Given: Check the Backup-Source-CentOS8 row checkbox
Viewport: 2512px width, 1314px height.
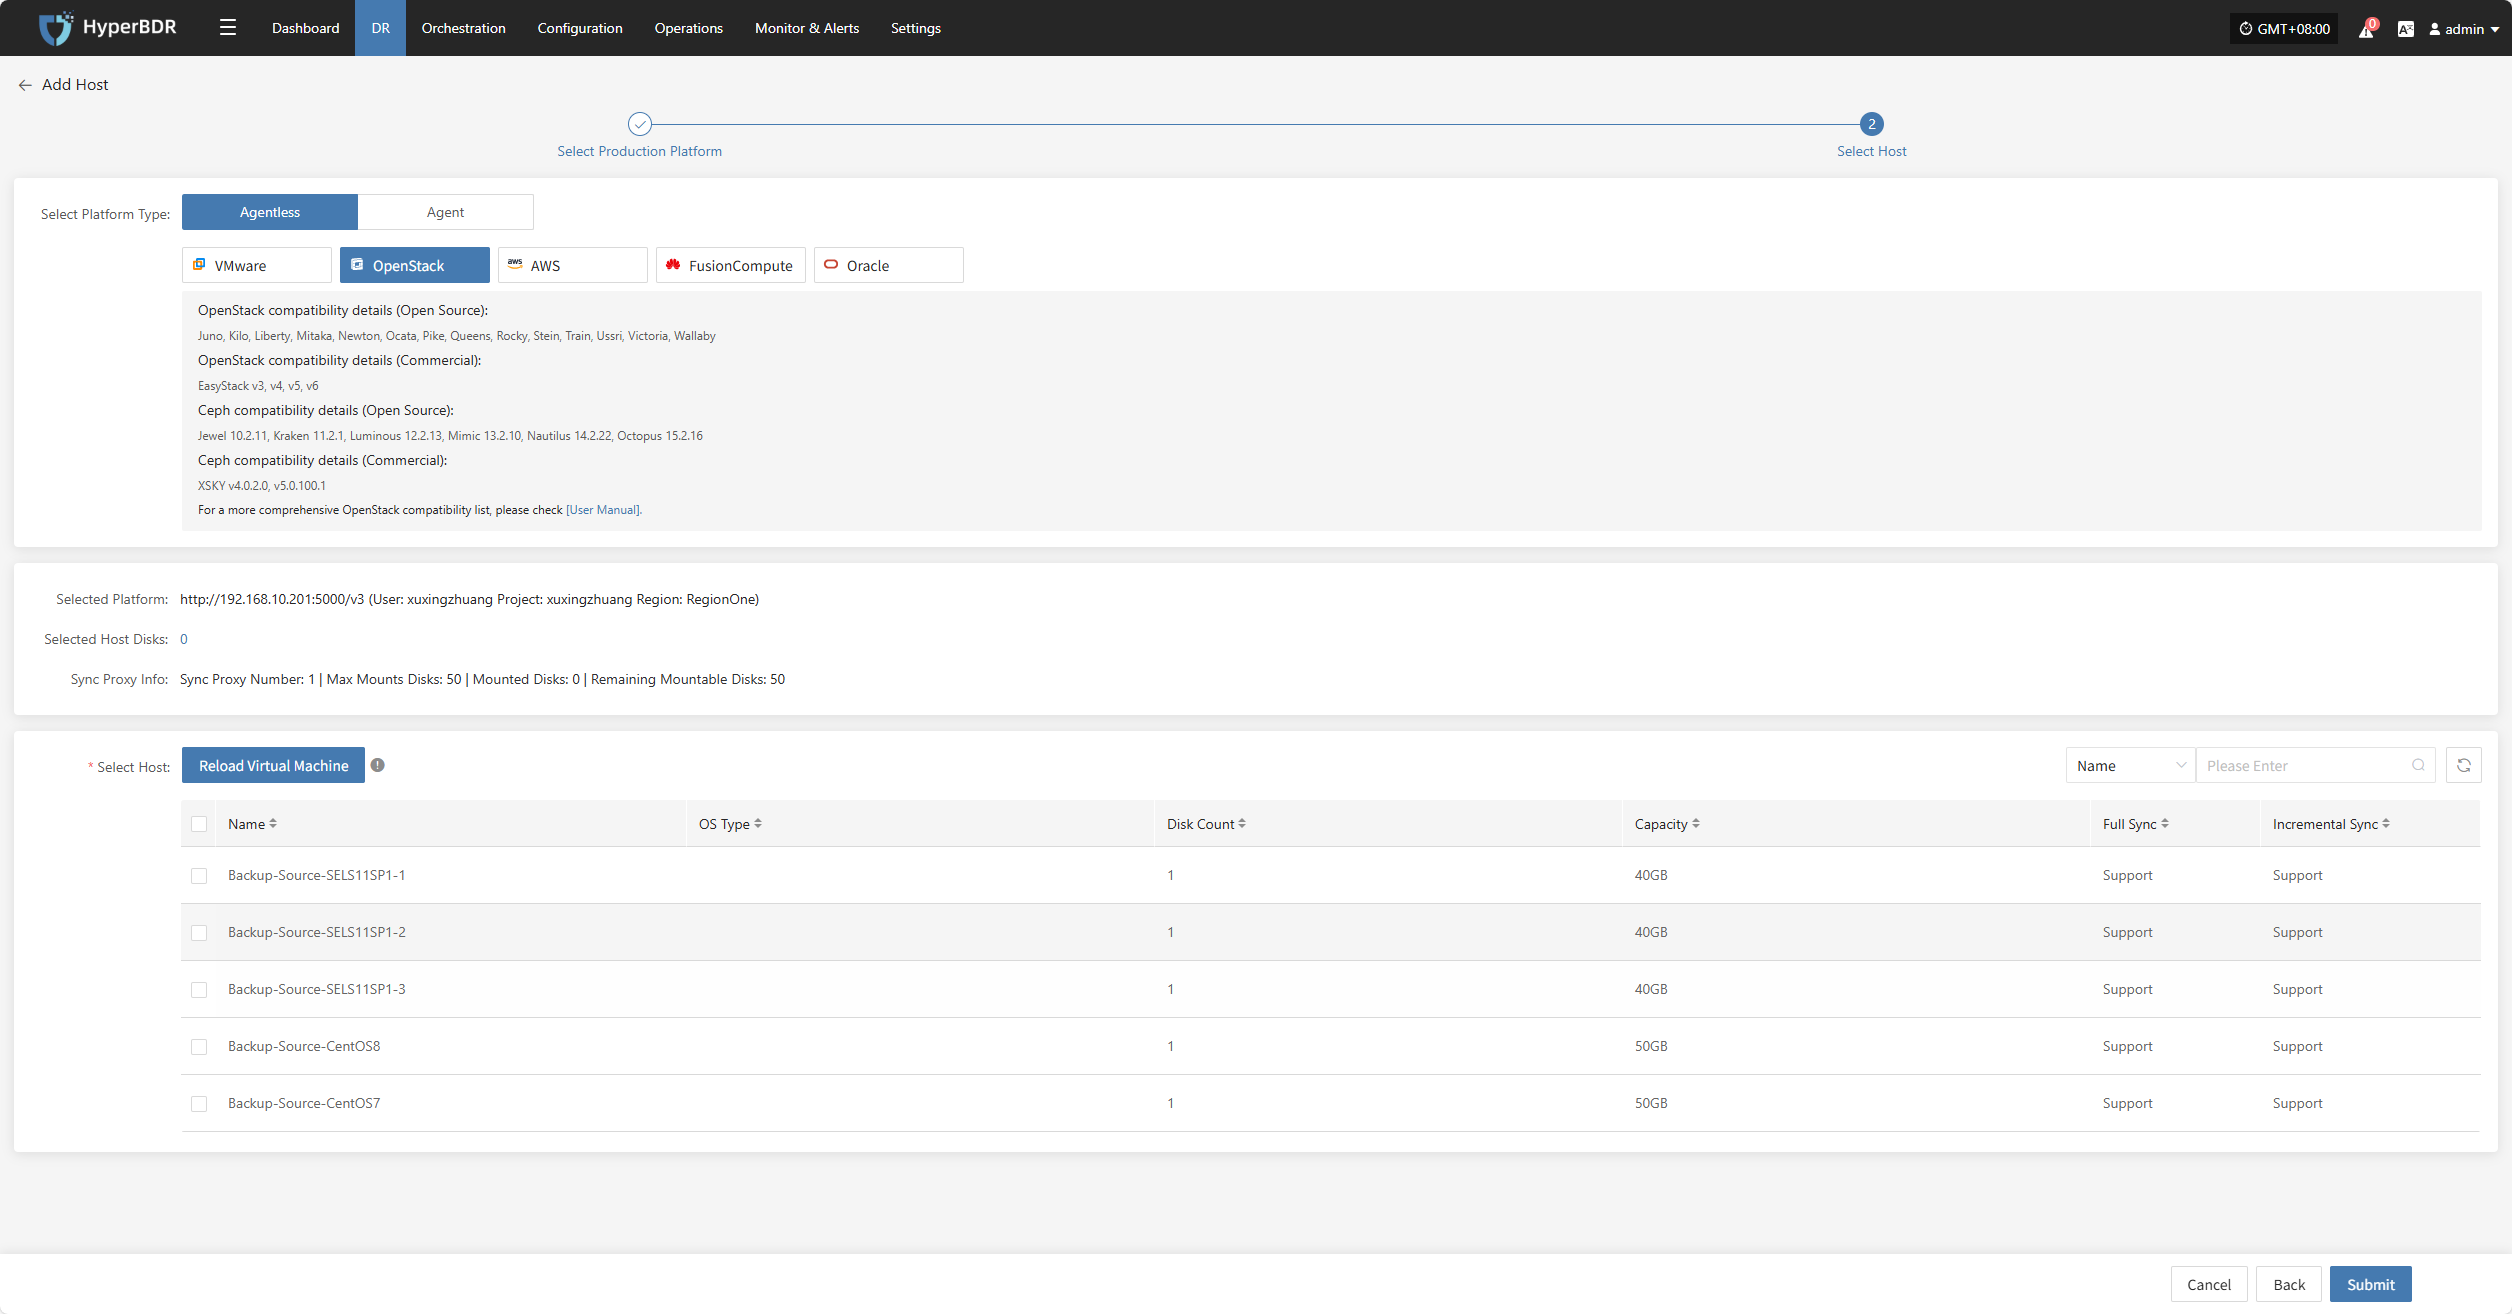Looking at the screenshot, I should pyautogui.click(x=199, y=1047).
